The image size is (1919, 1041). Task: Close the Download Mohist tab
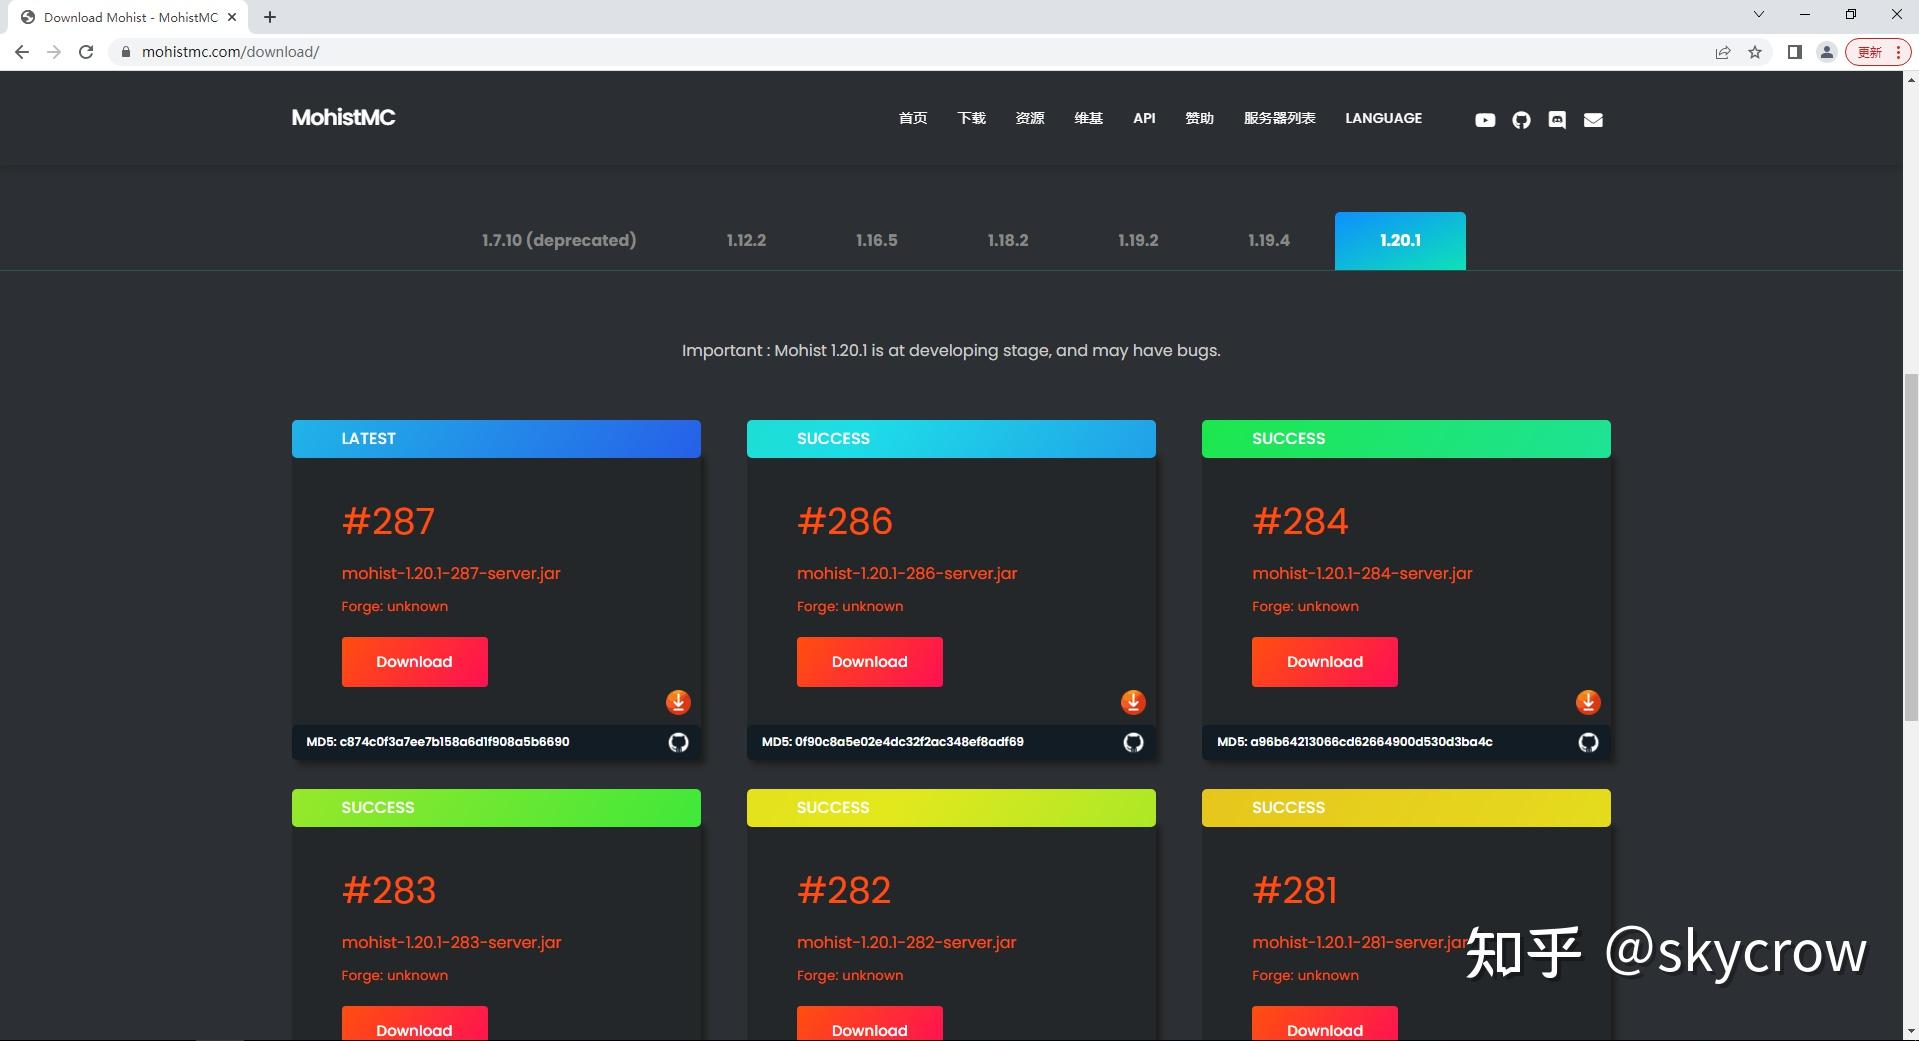232,17
